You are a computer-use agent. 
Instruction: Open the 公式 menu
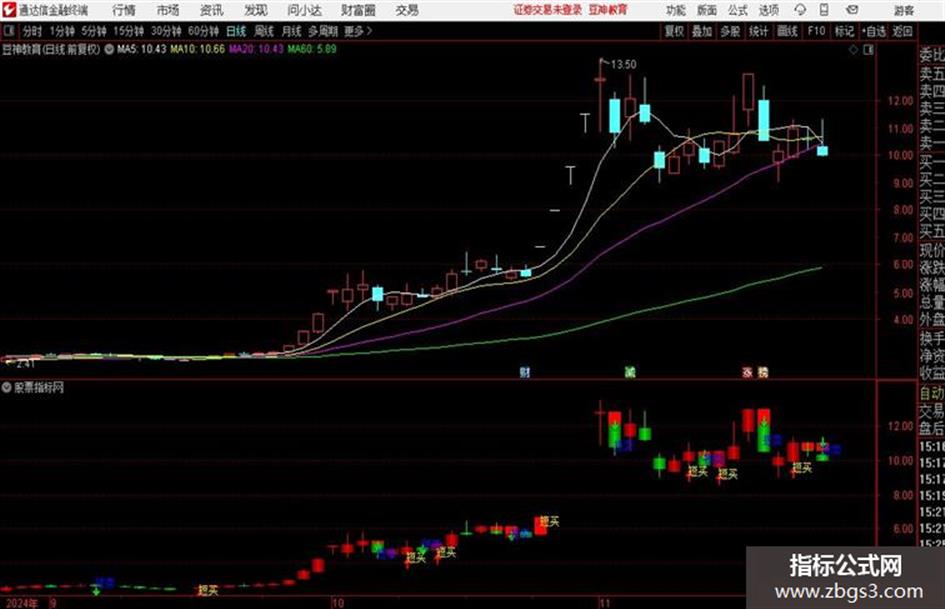pyautogui.click(x=737, y=10)
